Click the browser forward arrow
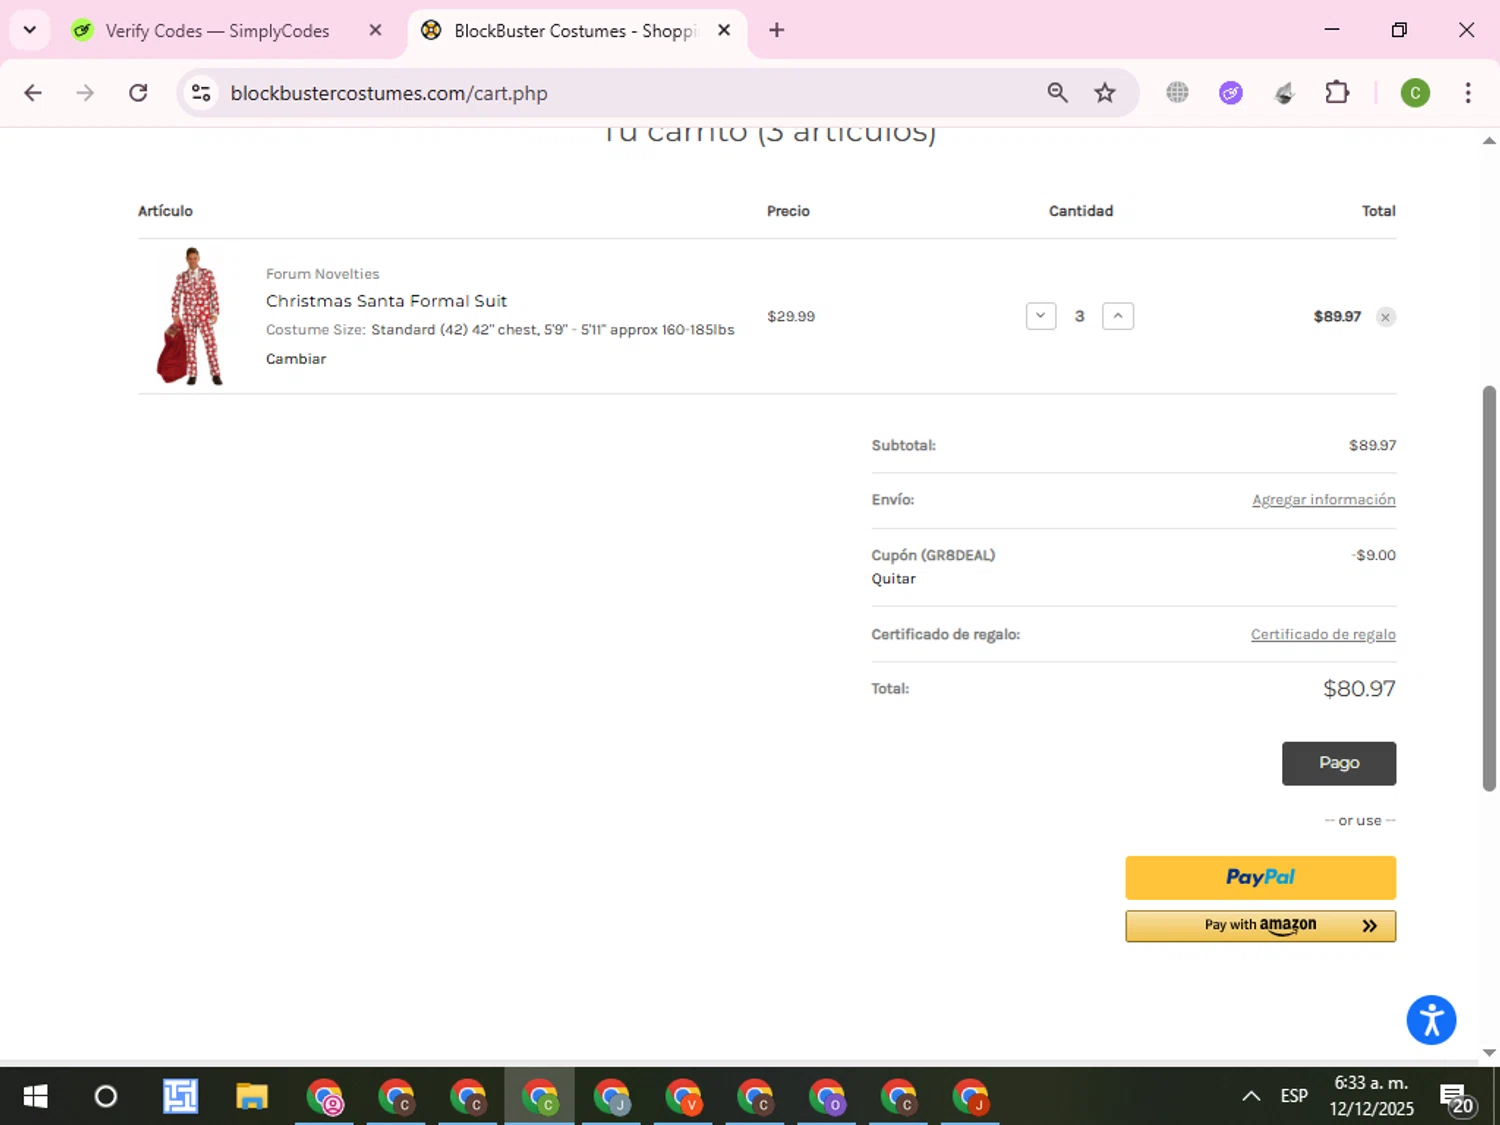This screenshot has width=1500, height=1125. point(85,93)
